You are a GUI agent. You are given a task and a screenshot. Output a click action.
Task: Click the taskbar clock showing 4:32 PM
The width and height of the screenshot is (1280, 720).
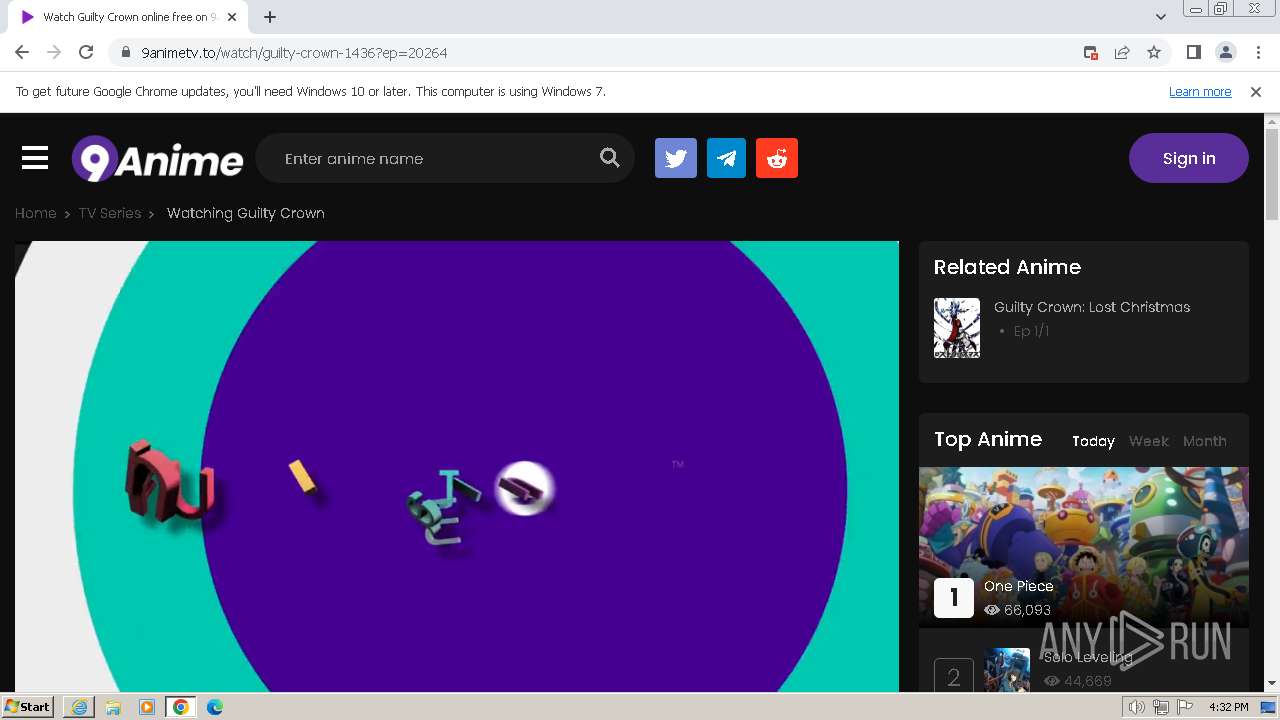click(1228, 707)
